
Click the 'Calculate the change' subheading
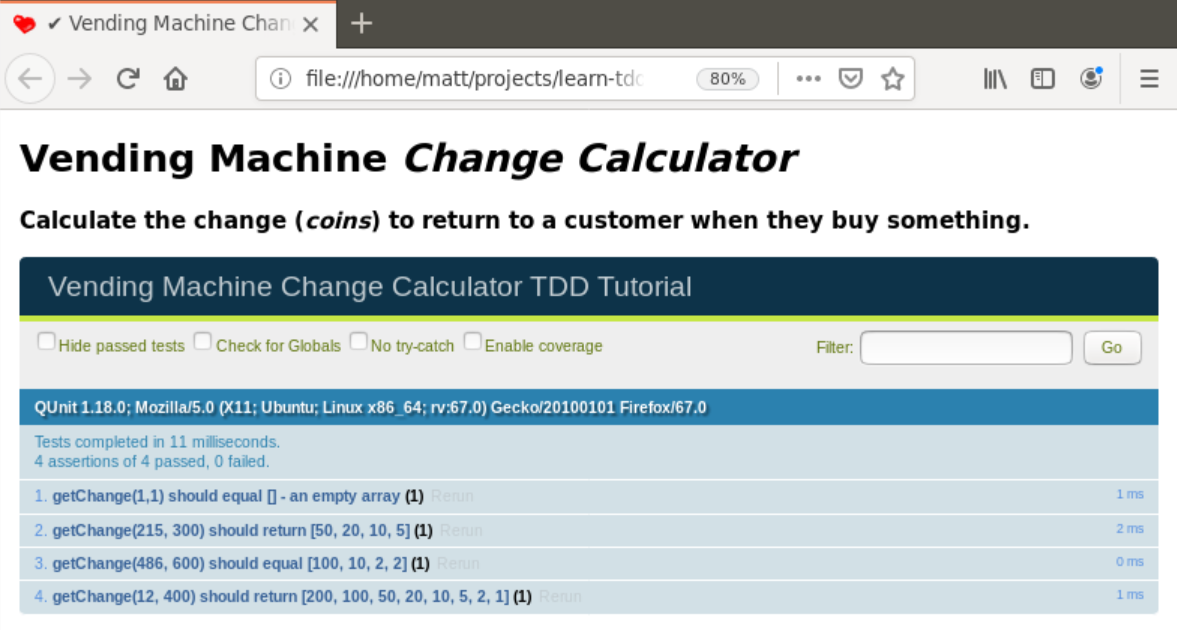[x=524, y=220]
